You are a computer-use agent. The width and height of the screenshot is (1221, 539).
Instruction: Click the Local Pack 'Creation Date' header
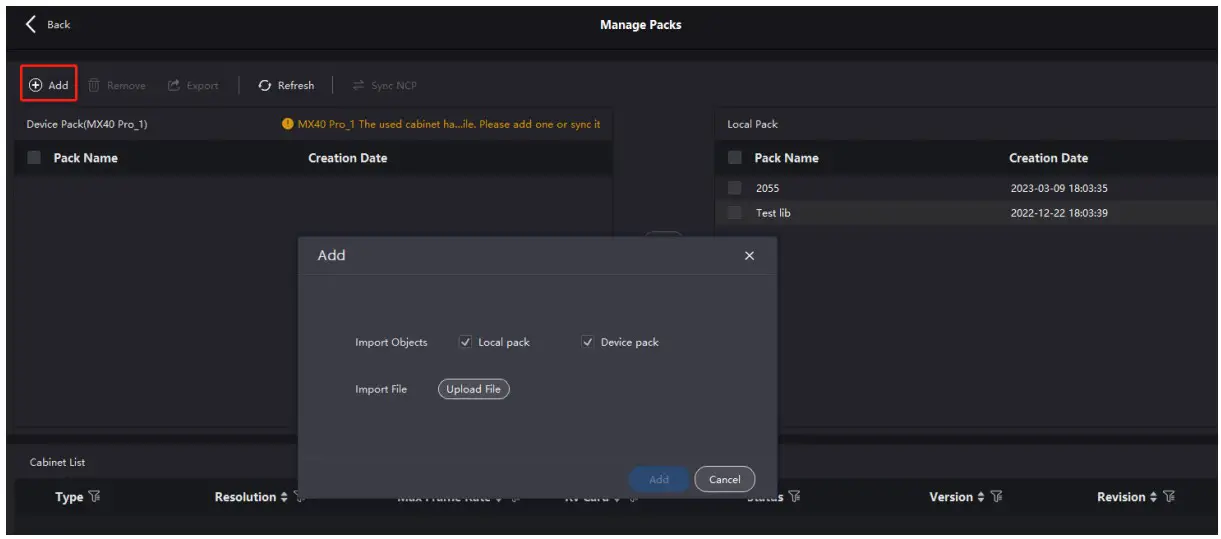point(1049,158)
